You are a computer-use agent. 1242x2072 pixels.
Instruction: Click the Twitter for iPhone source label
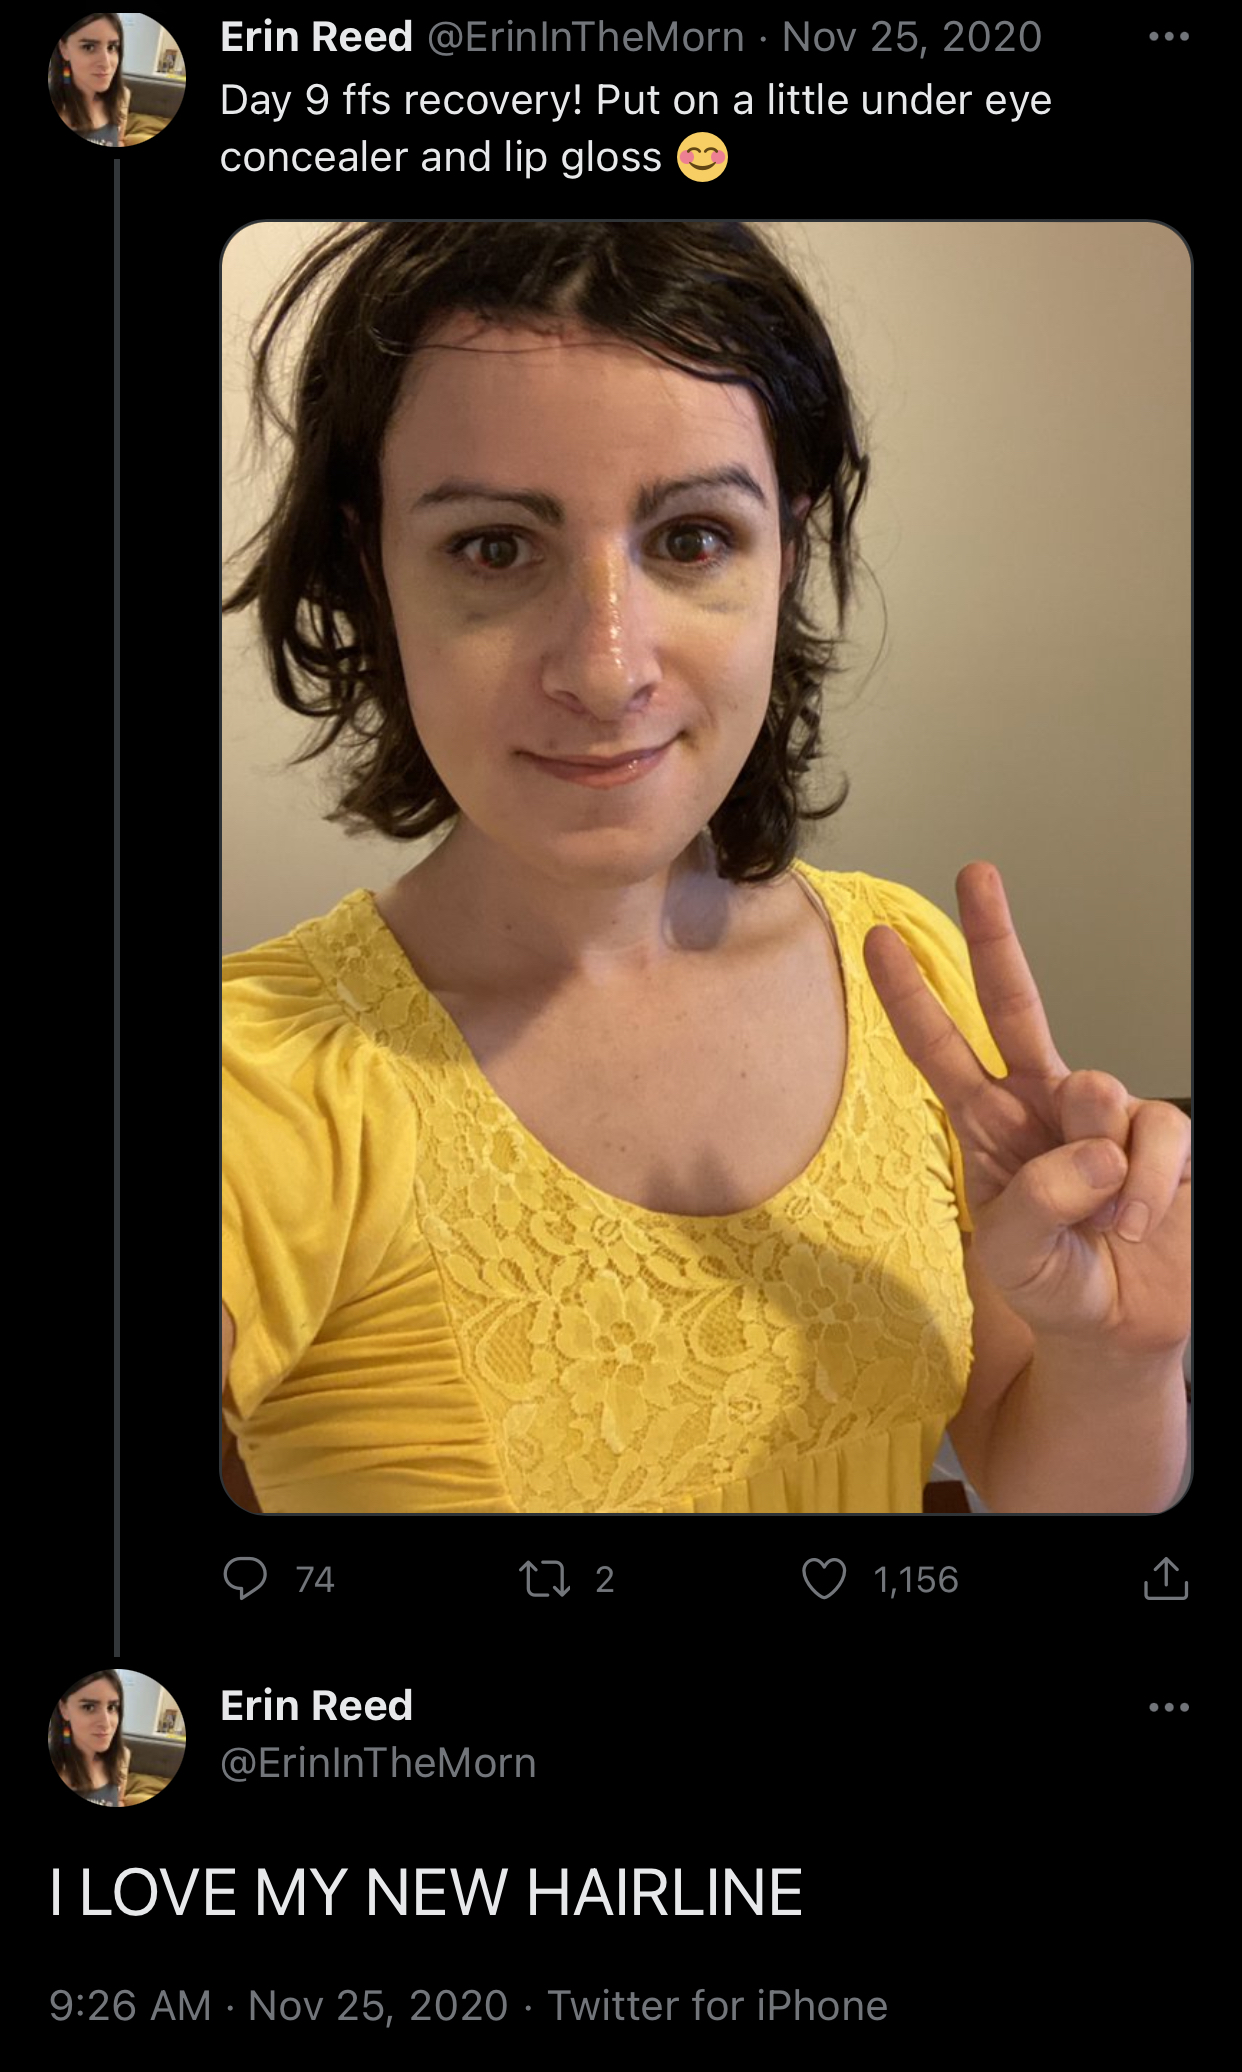[717, 2006]
